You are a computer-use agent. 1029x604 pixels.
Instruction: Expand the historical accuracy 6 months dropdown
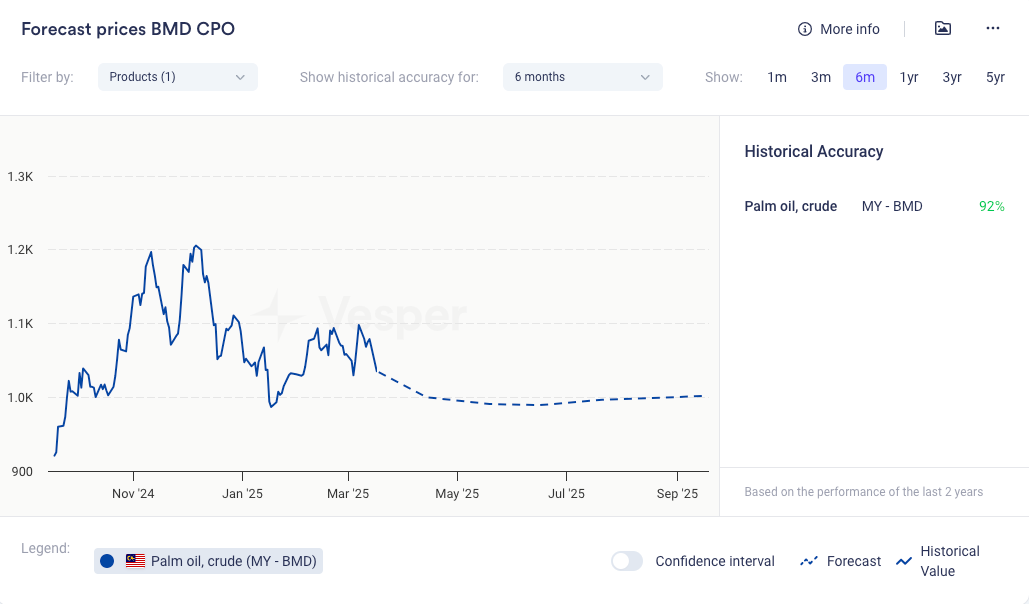582,77
